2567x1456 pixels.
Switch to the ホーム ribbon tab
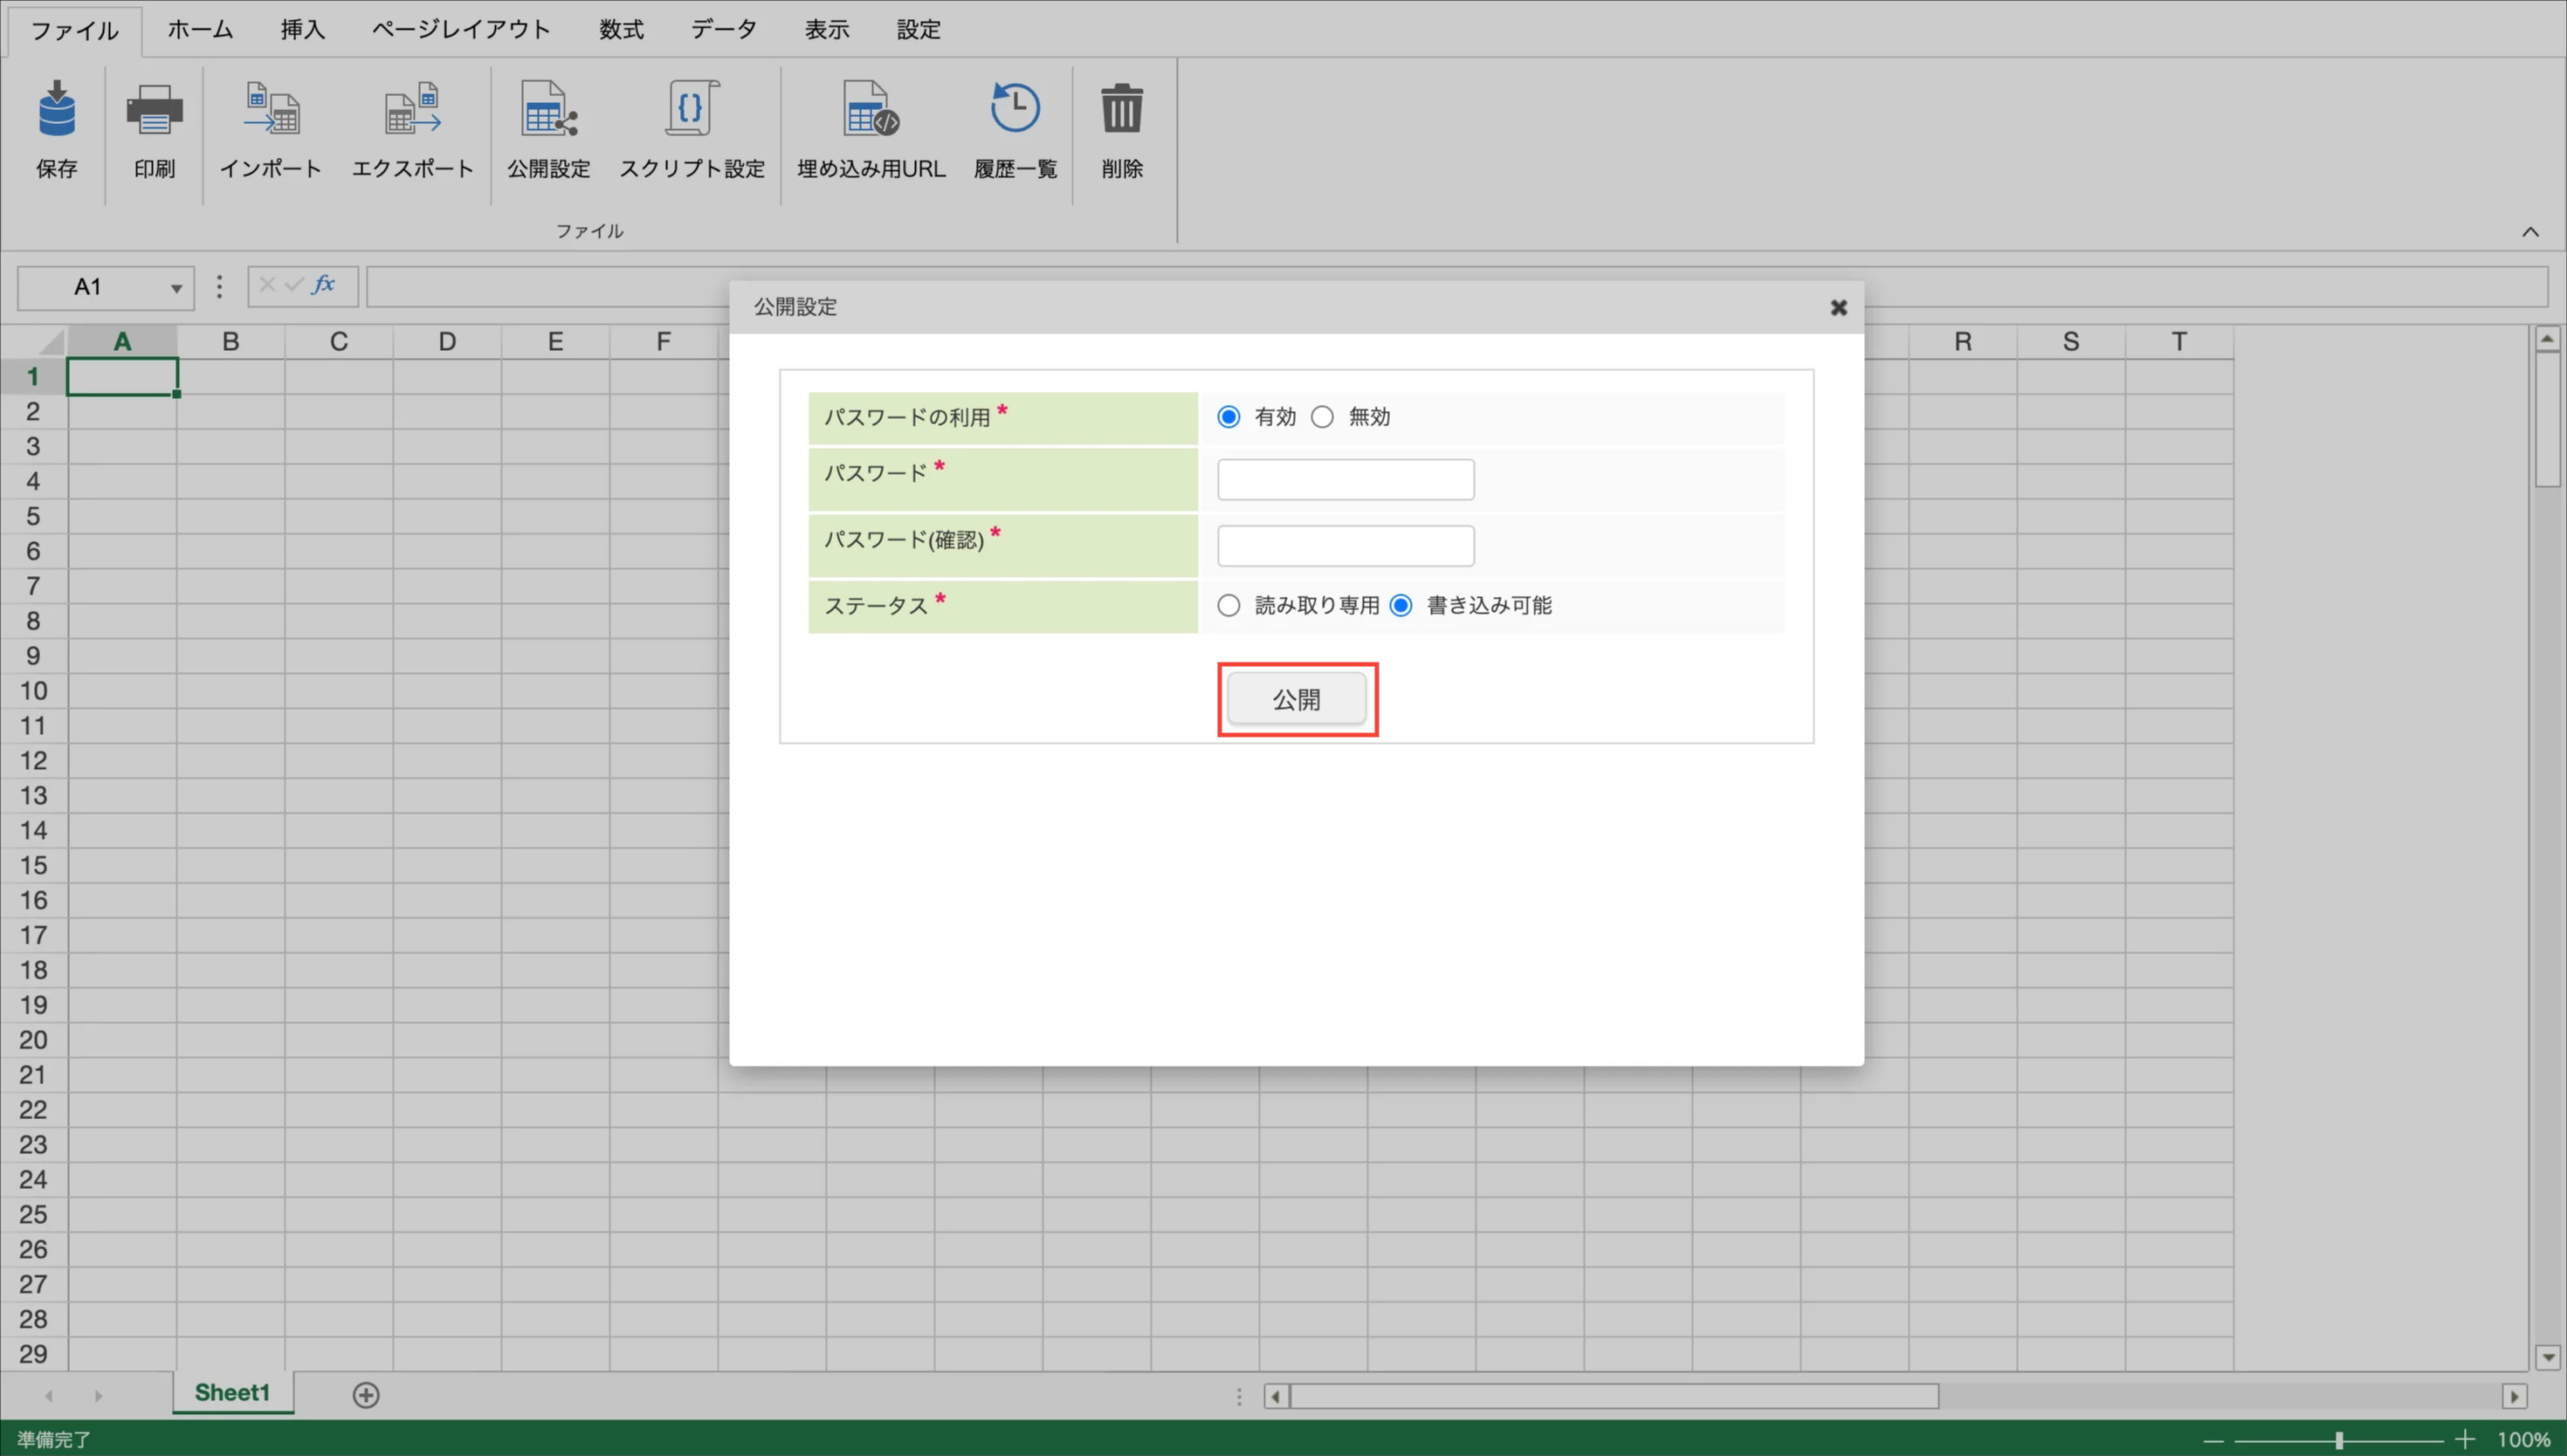200,29
